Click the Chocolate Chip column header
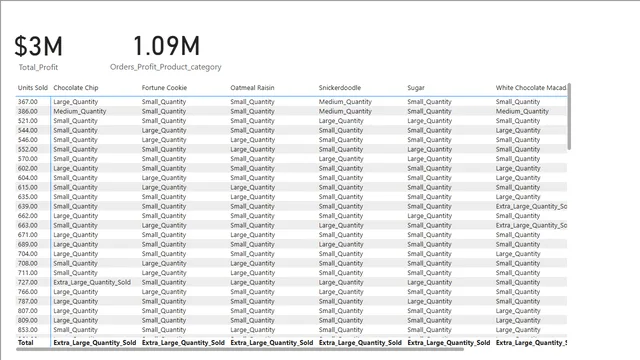 [76, 88]
